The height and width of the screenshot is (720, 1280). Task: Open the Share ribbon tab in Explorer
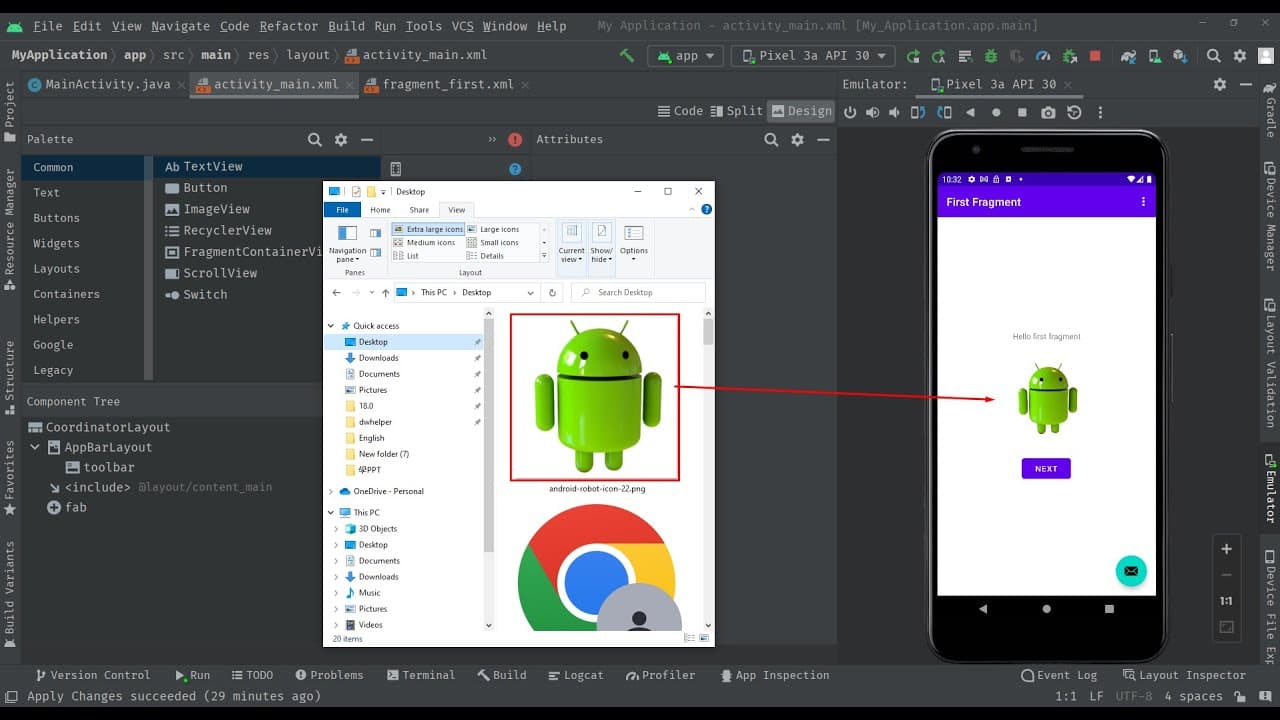point(419,210)
